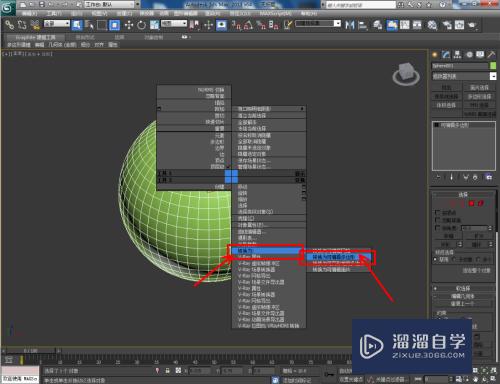Toggle Window/Crossing selection mode

tap(114, 25)
